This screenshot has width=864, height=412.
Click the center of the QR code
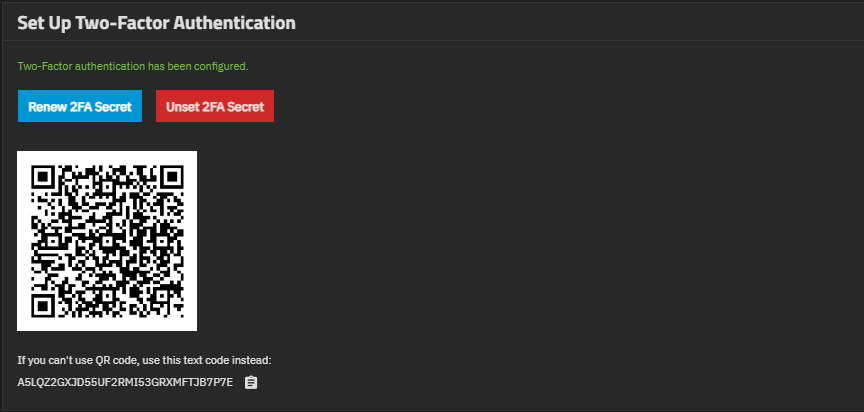(107, 240)
